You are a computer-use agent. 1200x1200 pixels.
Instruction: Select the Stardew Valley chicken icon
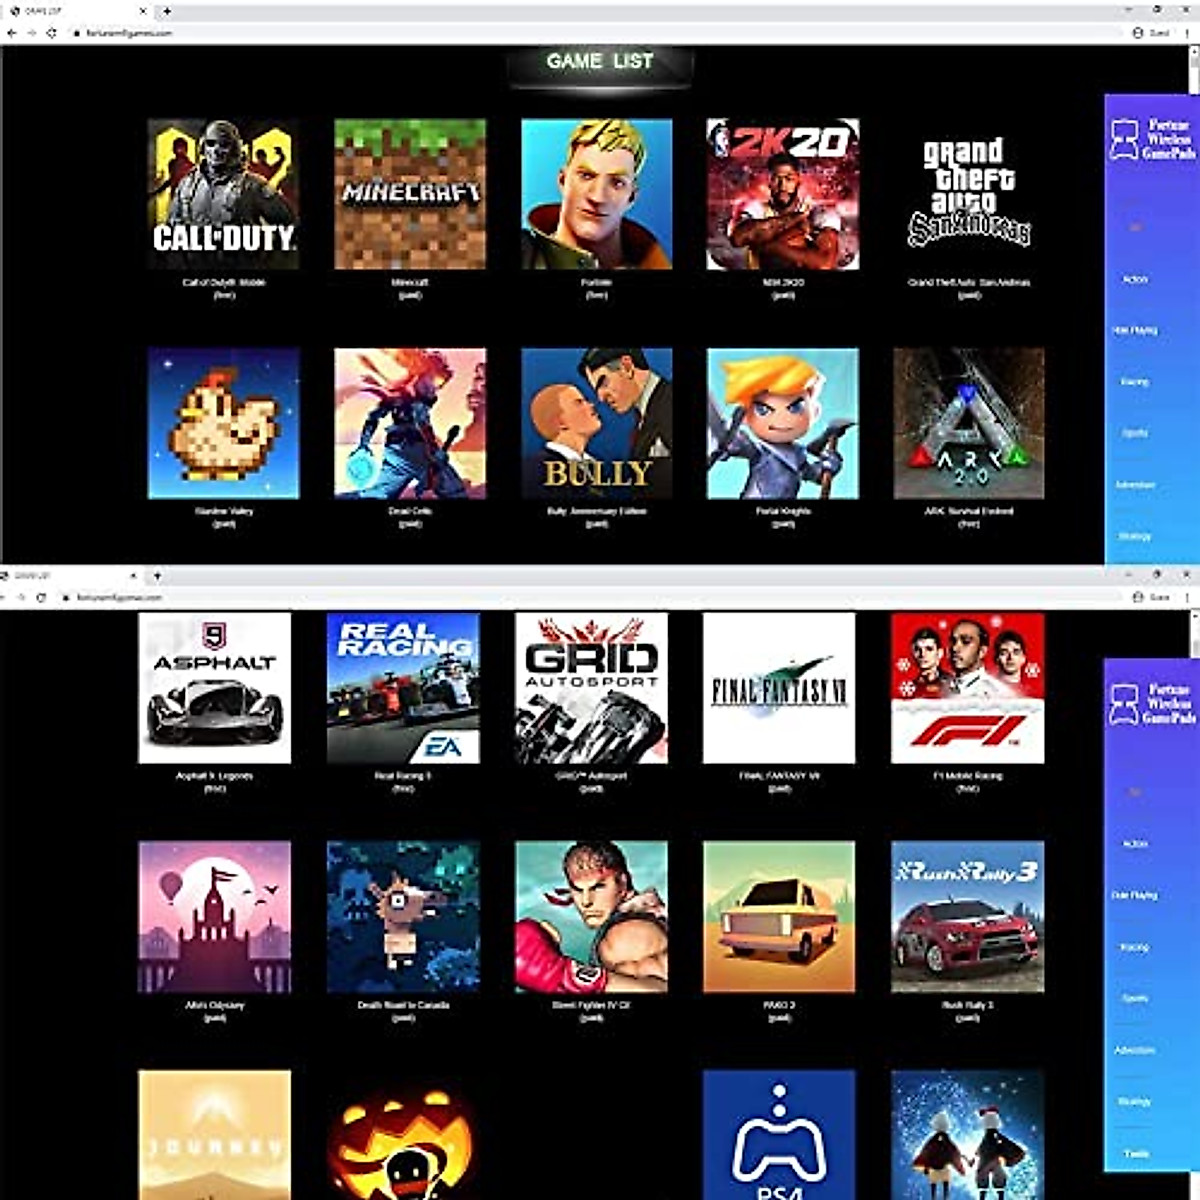[223, 423]
